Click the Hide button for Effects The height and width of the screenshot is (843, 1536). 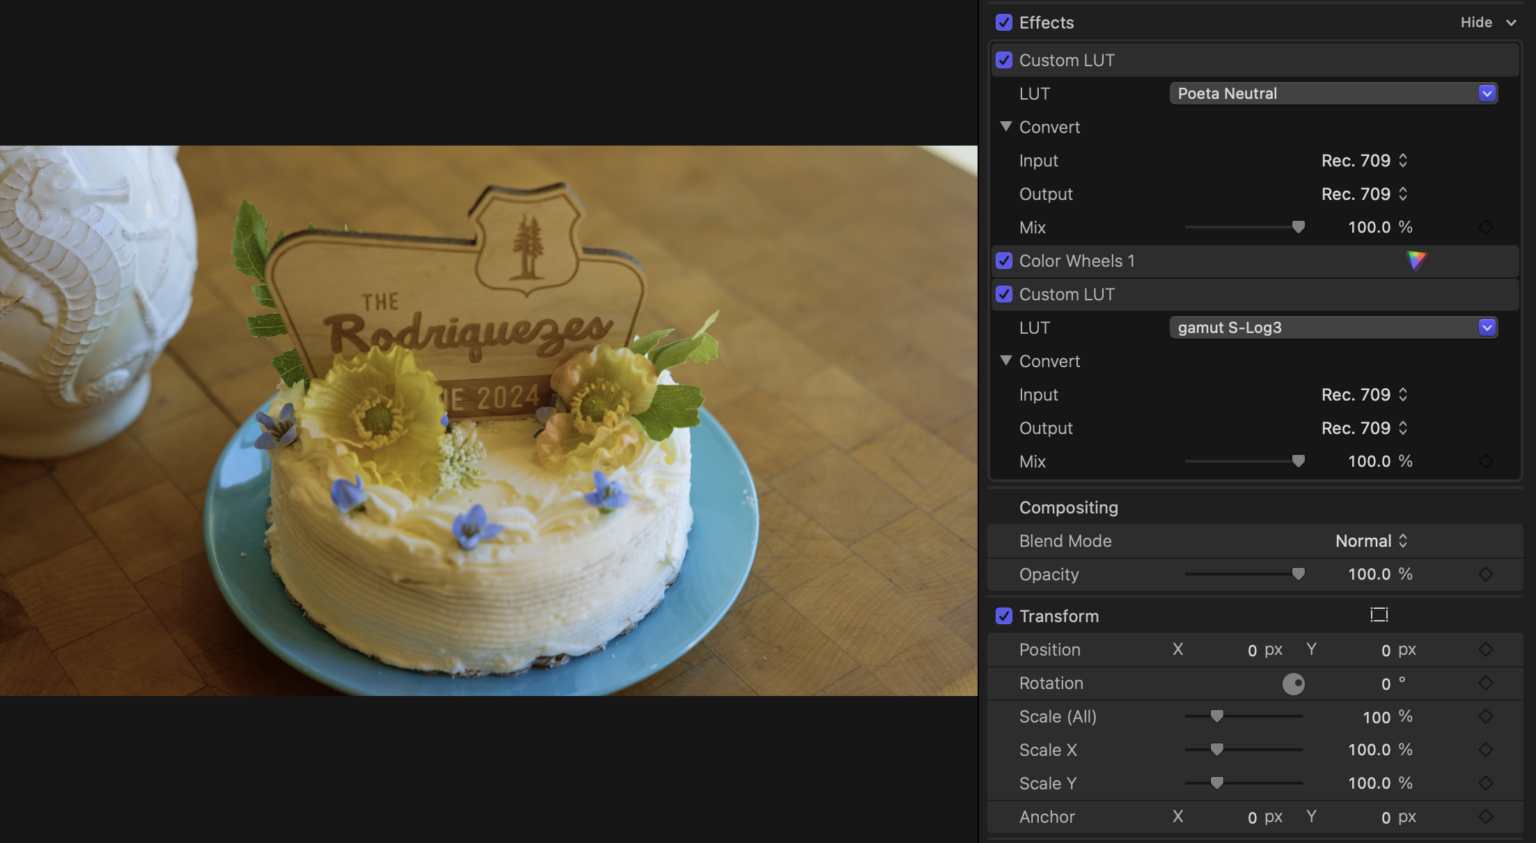pos(1477,22)
